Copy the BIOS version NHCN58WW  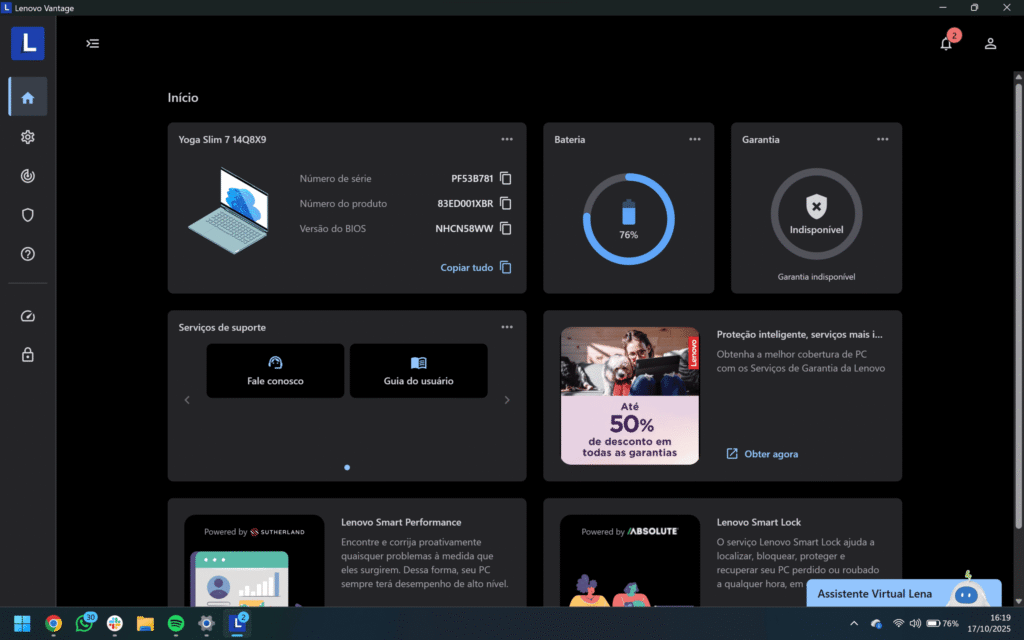click(506, 229)
